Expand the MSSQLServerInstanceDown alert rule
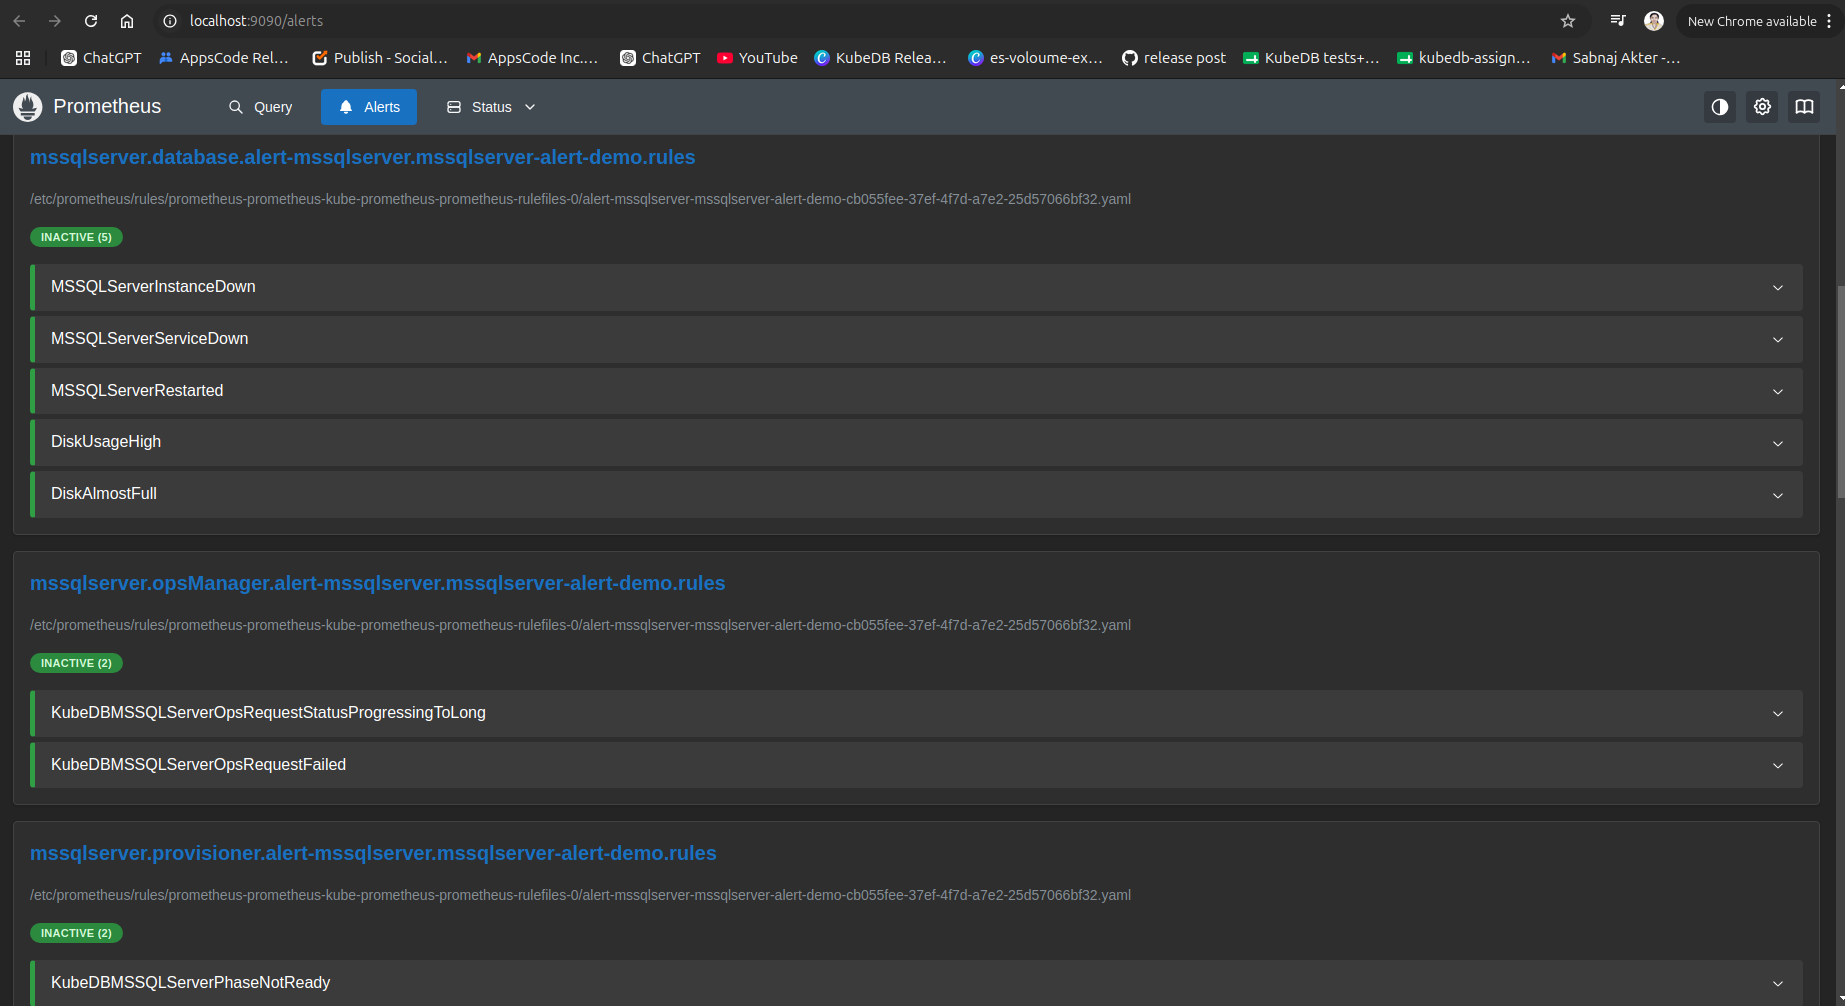Image resolution: width=1845 pixels, height=1006 pixels. pos(917,287)
